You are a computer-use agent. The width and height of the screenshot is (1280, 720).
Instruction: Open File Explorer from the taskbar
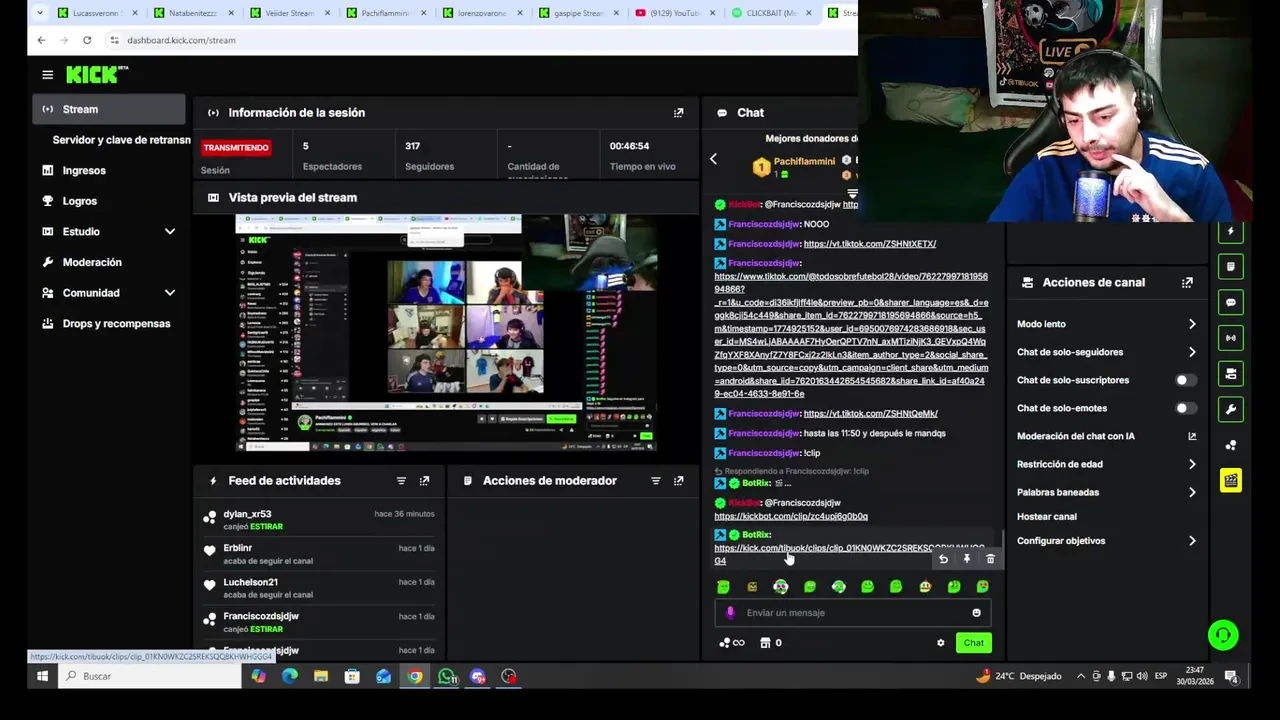pyautogui.click(x=321, y=676)
